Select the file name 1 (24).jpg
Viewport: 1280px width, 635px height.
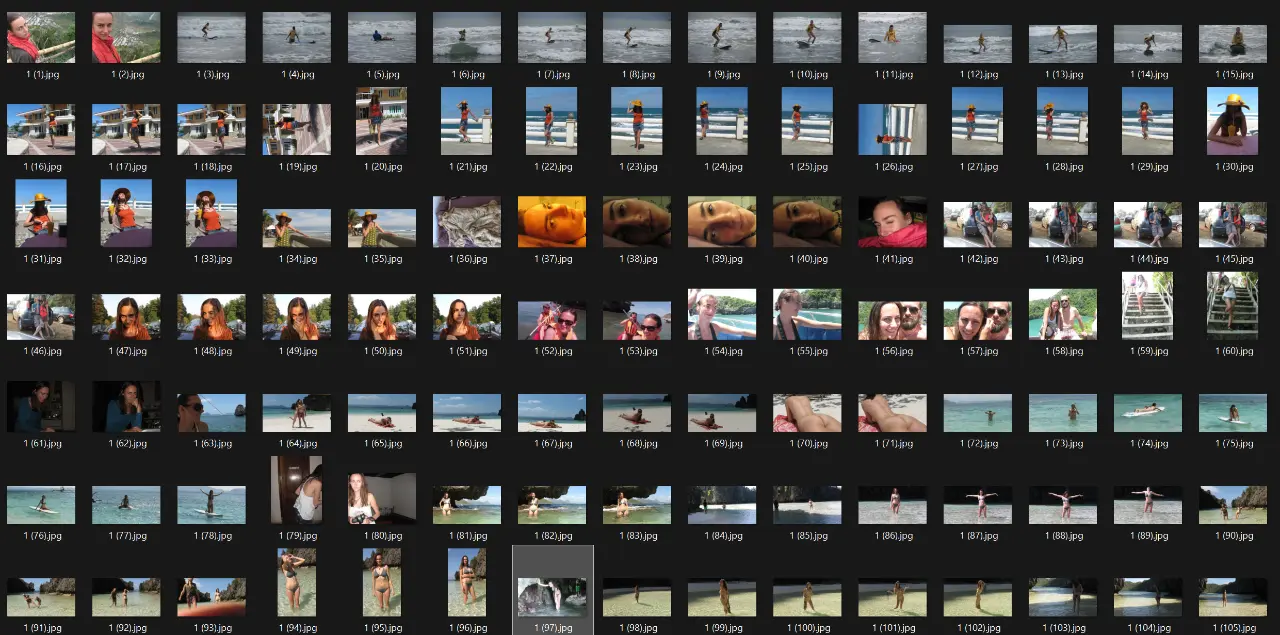pos(722,167)
